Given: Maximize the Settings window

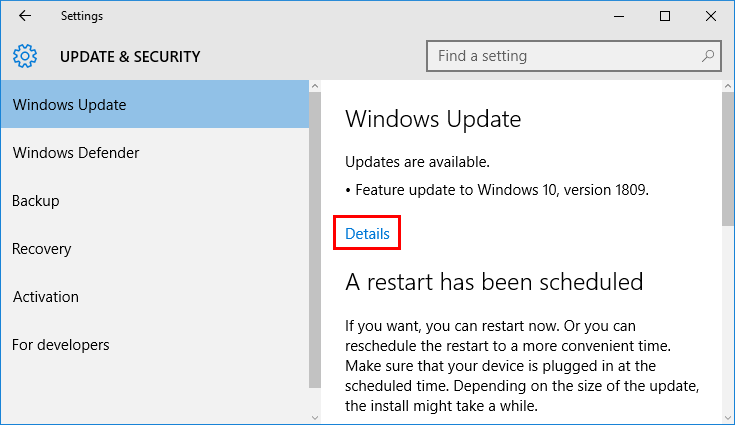Looking at the screenshot, I should point(666,16).
